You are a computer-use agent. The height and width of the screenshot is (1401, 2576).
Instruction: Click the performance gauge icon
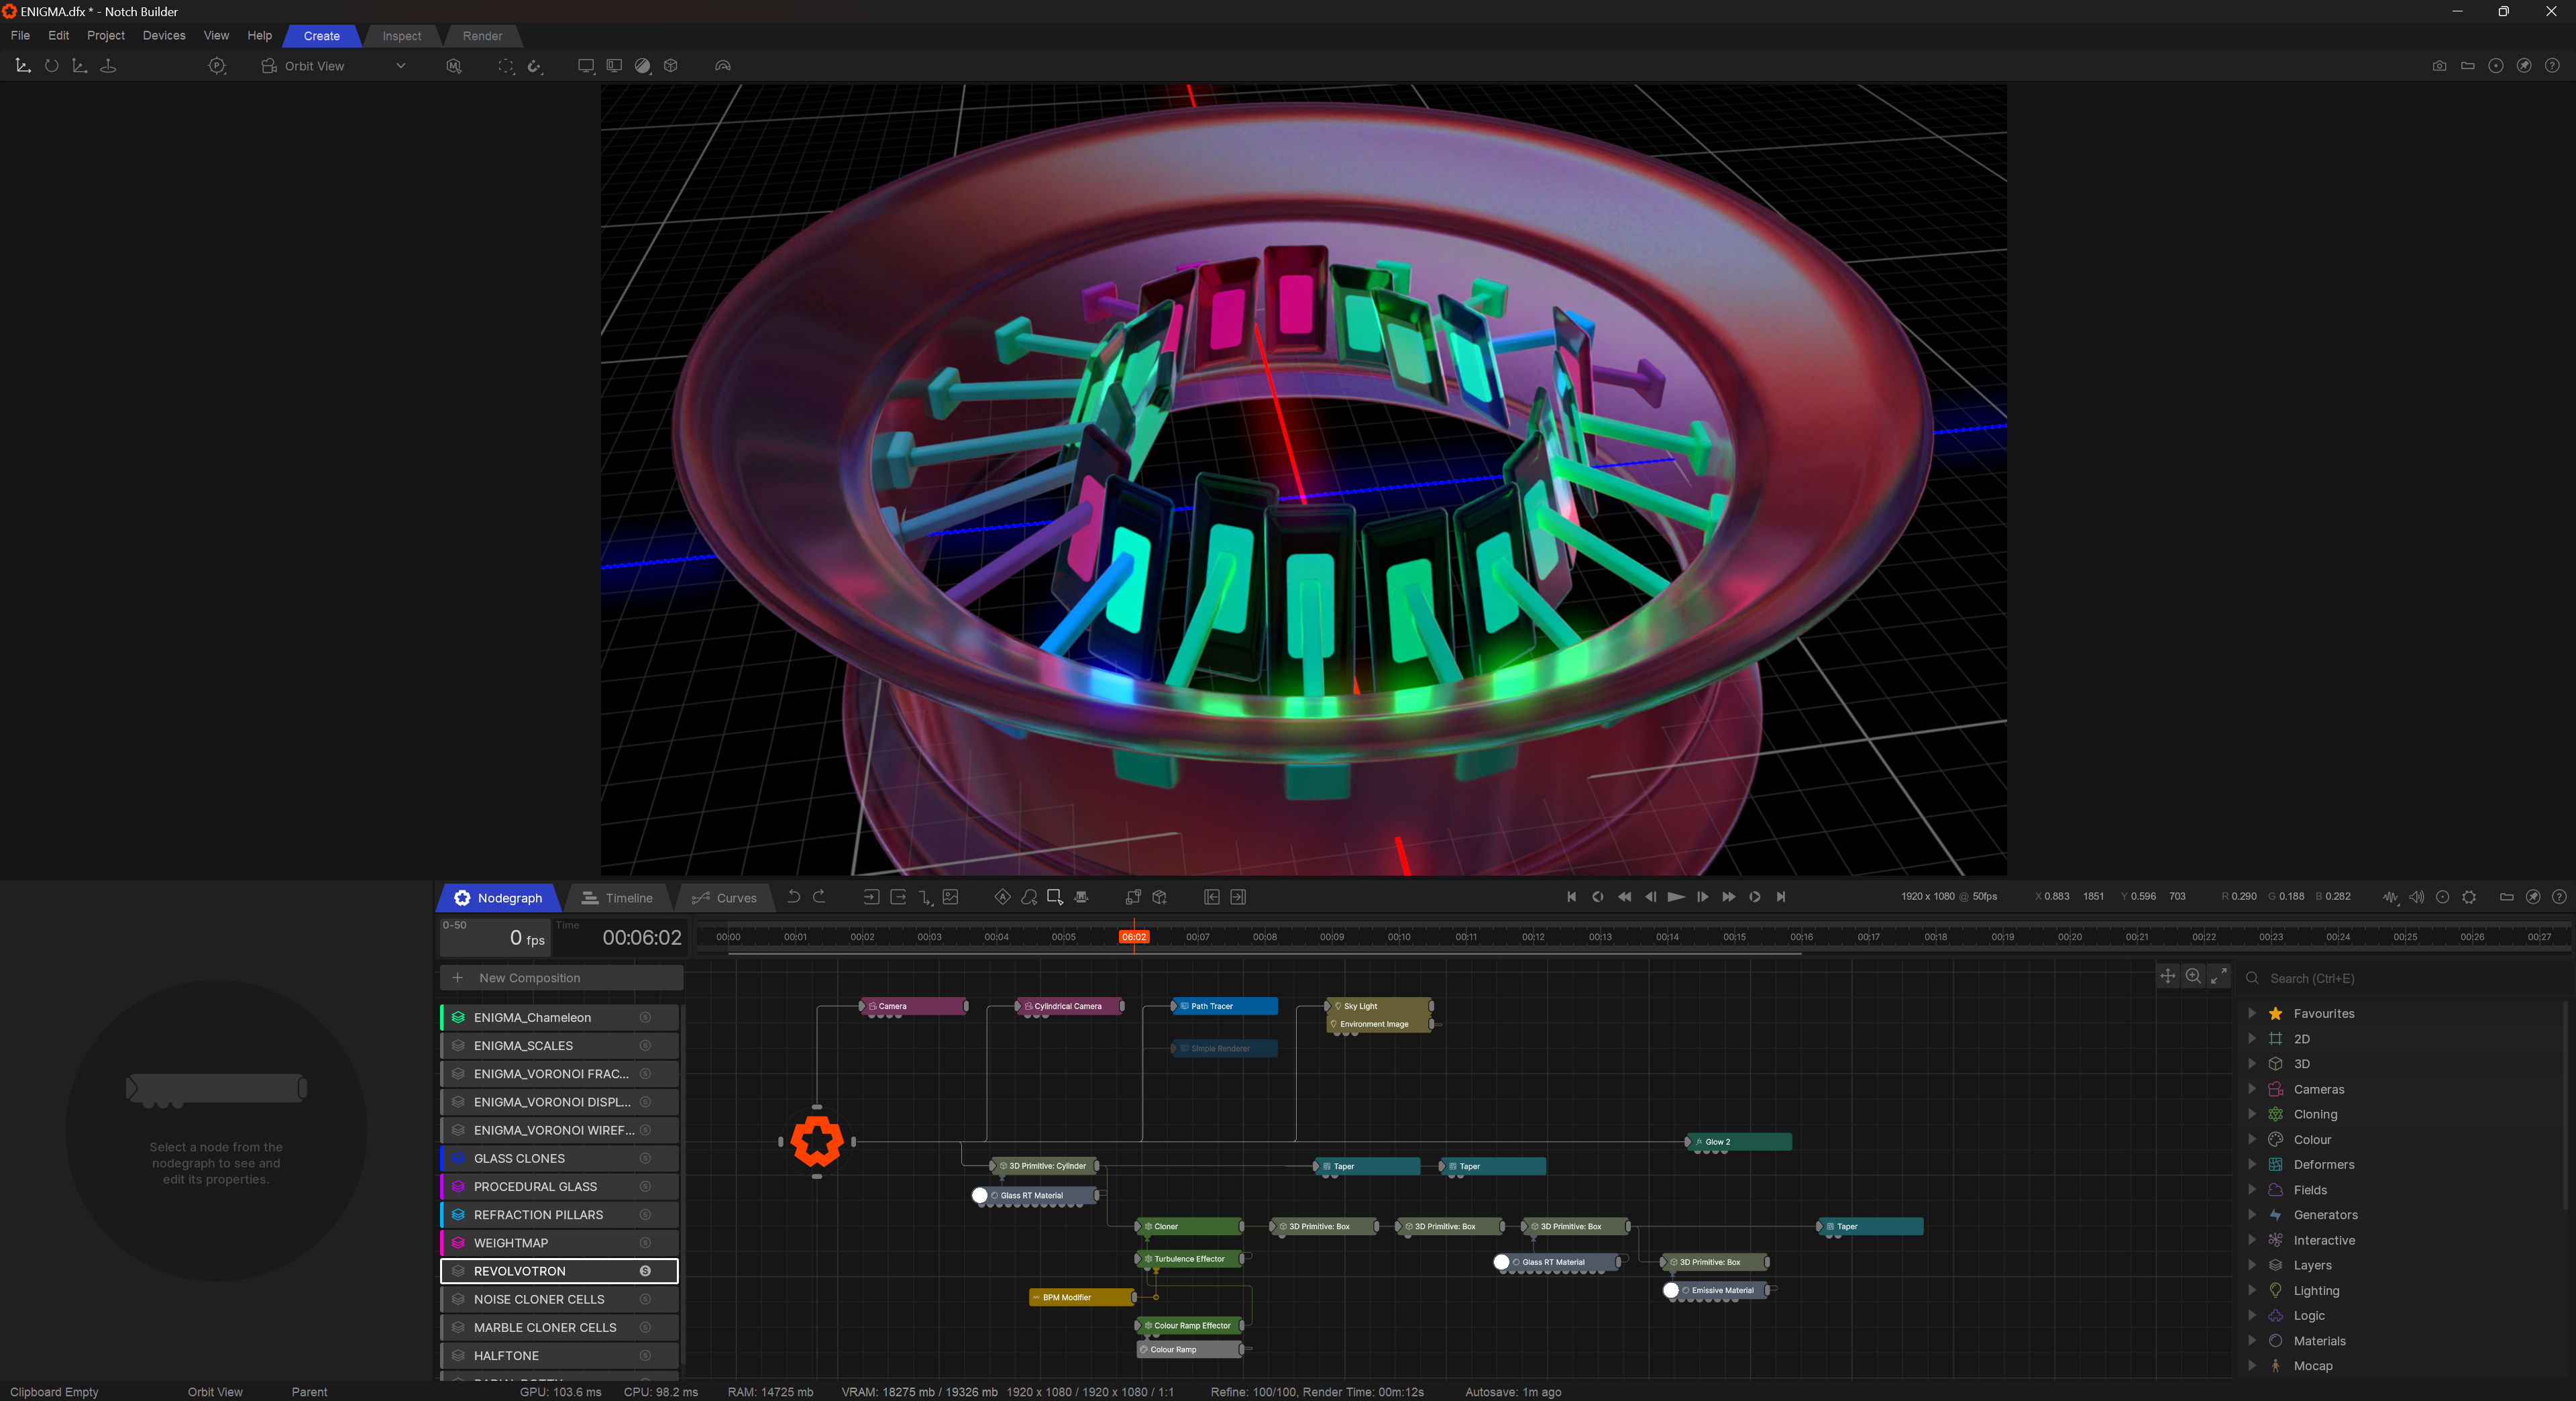(x=723, y=66)
